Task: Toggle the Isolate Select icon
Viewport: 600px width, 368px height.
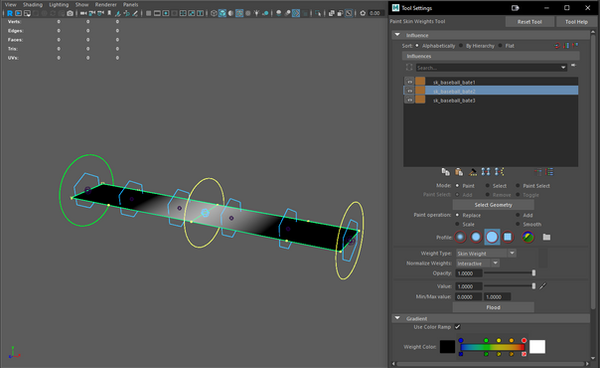Action: coord(318,13)
